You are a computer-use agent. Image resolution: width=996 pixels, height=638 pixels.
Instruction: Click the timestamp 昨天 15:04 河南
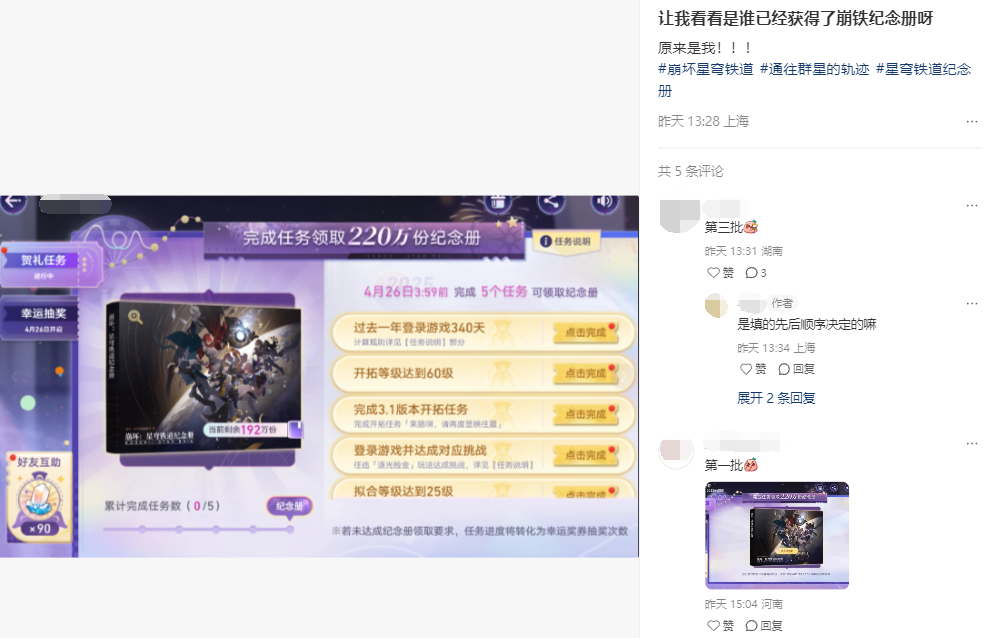click(743, 604)
